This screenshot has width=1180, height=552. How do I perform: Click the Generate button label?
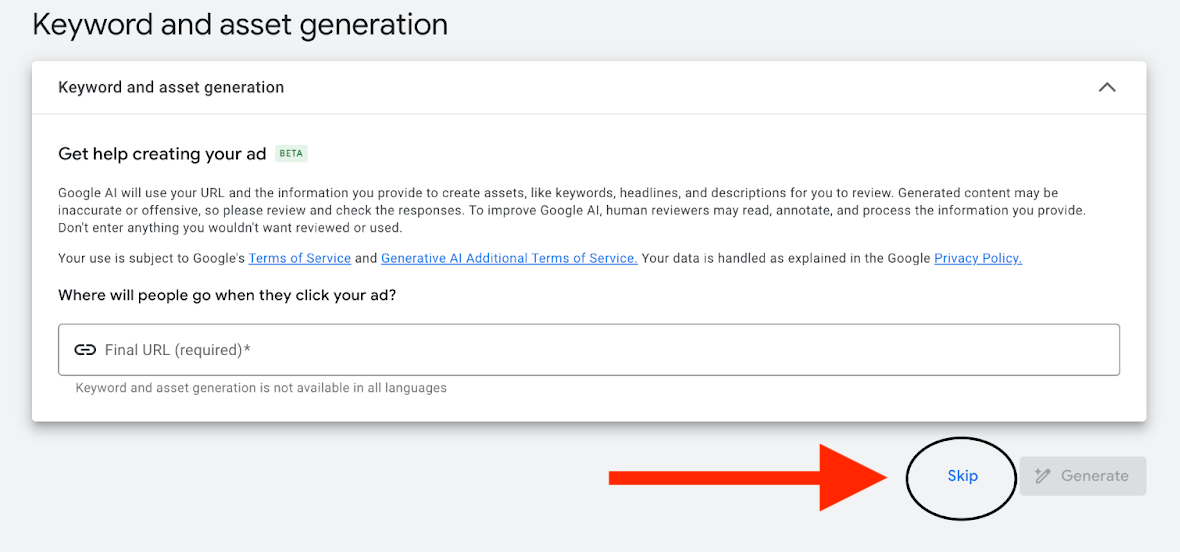tap(1094, 476)
